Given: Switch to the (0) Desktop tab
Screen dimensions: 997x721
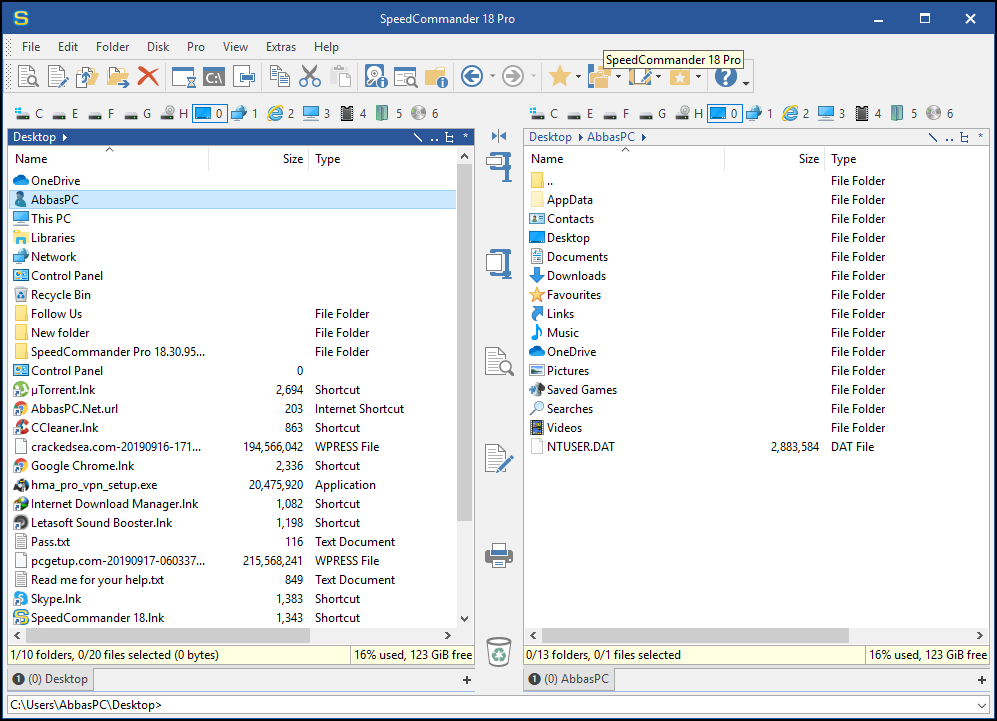Looking at the screenshot, I should click(50, 679).
